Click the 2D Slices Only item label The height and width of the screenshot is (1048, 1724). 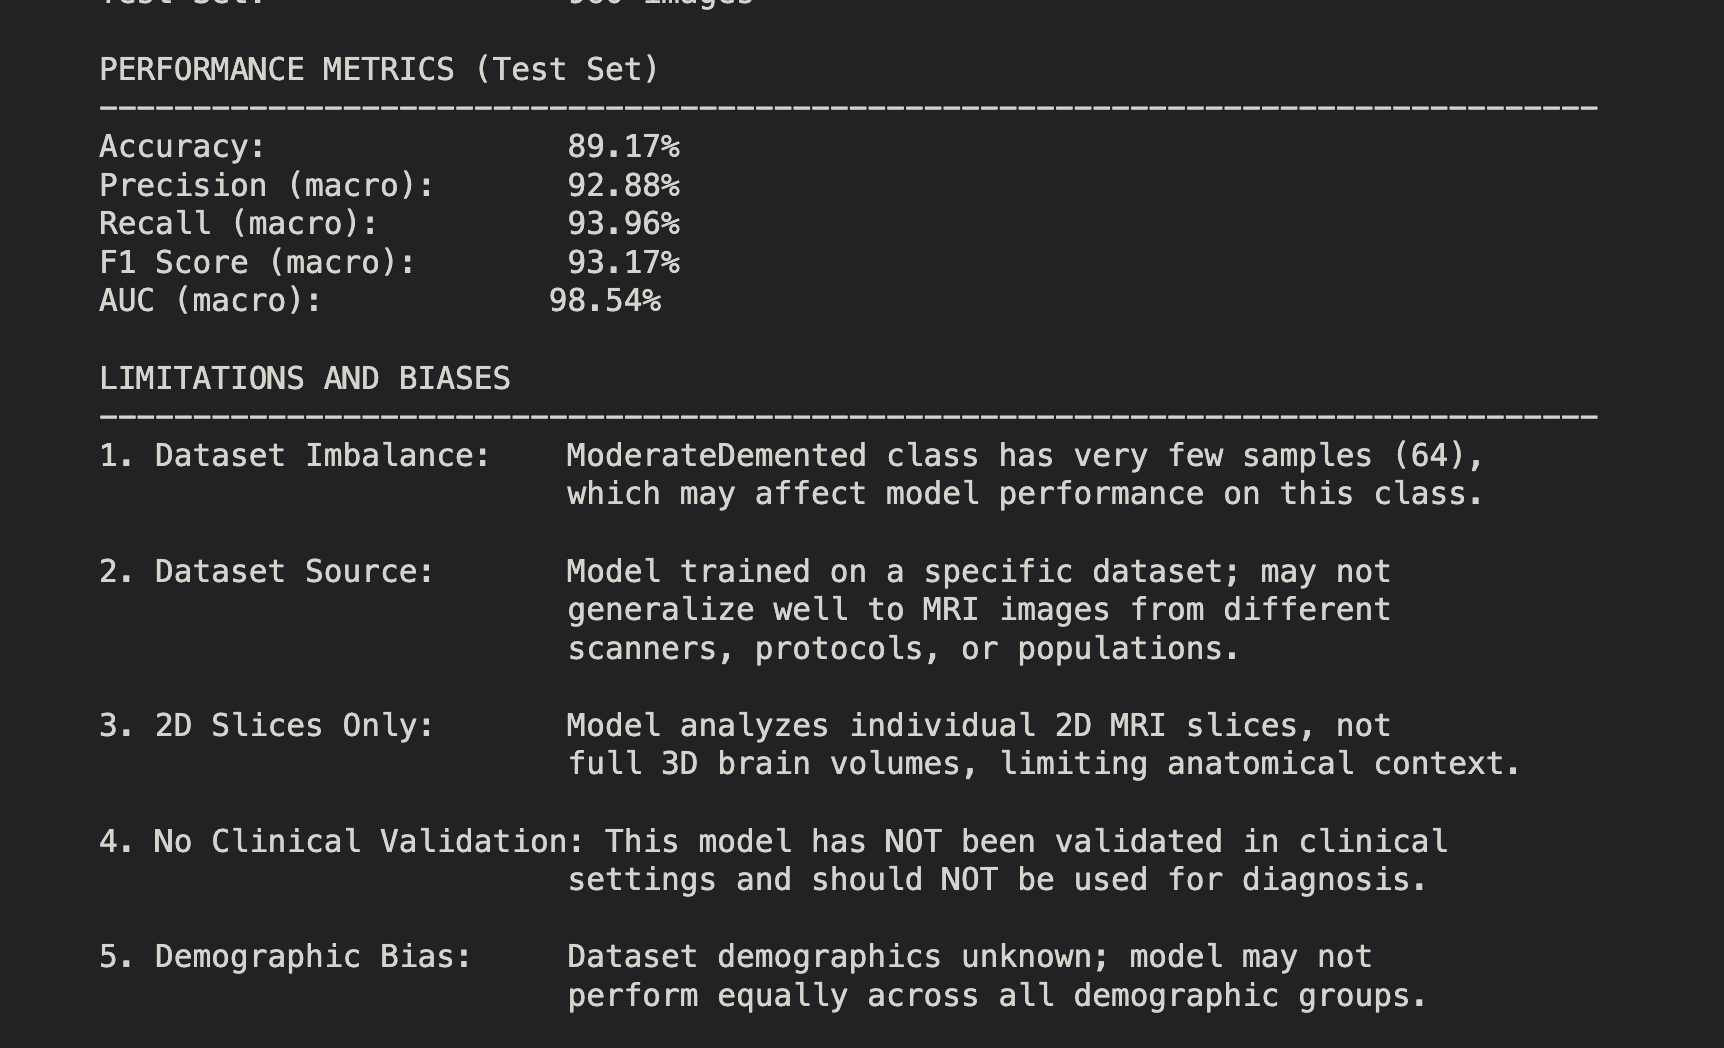pos(267,726)
